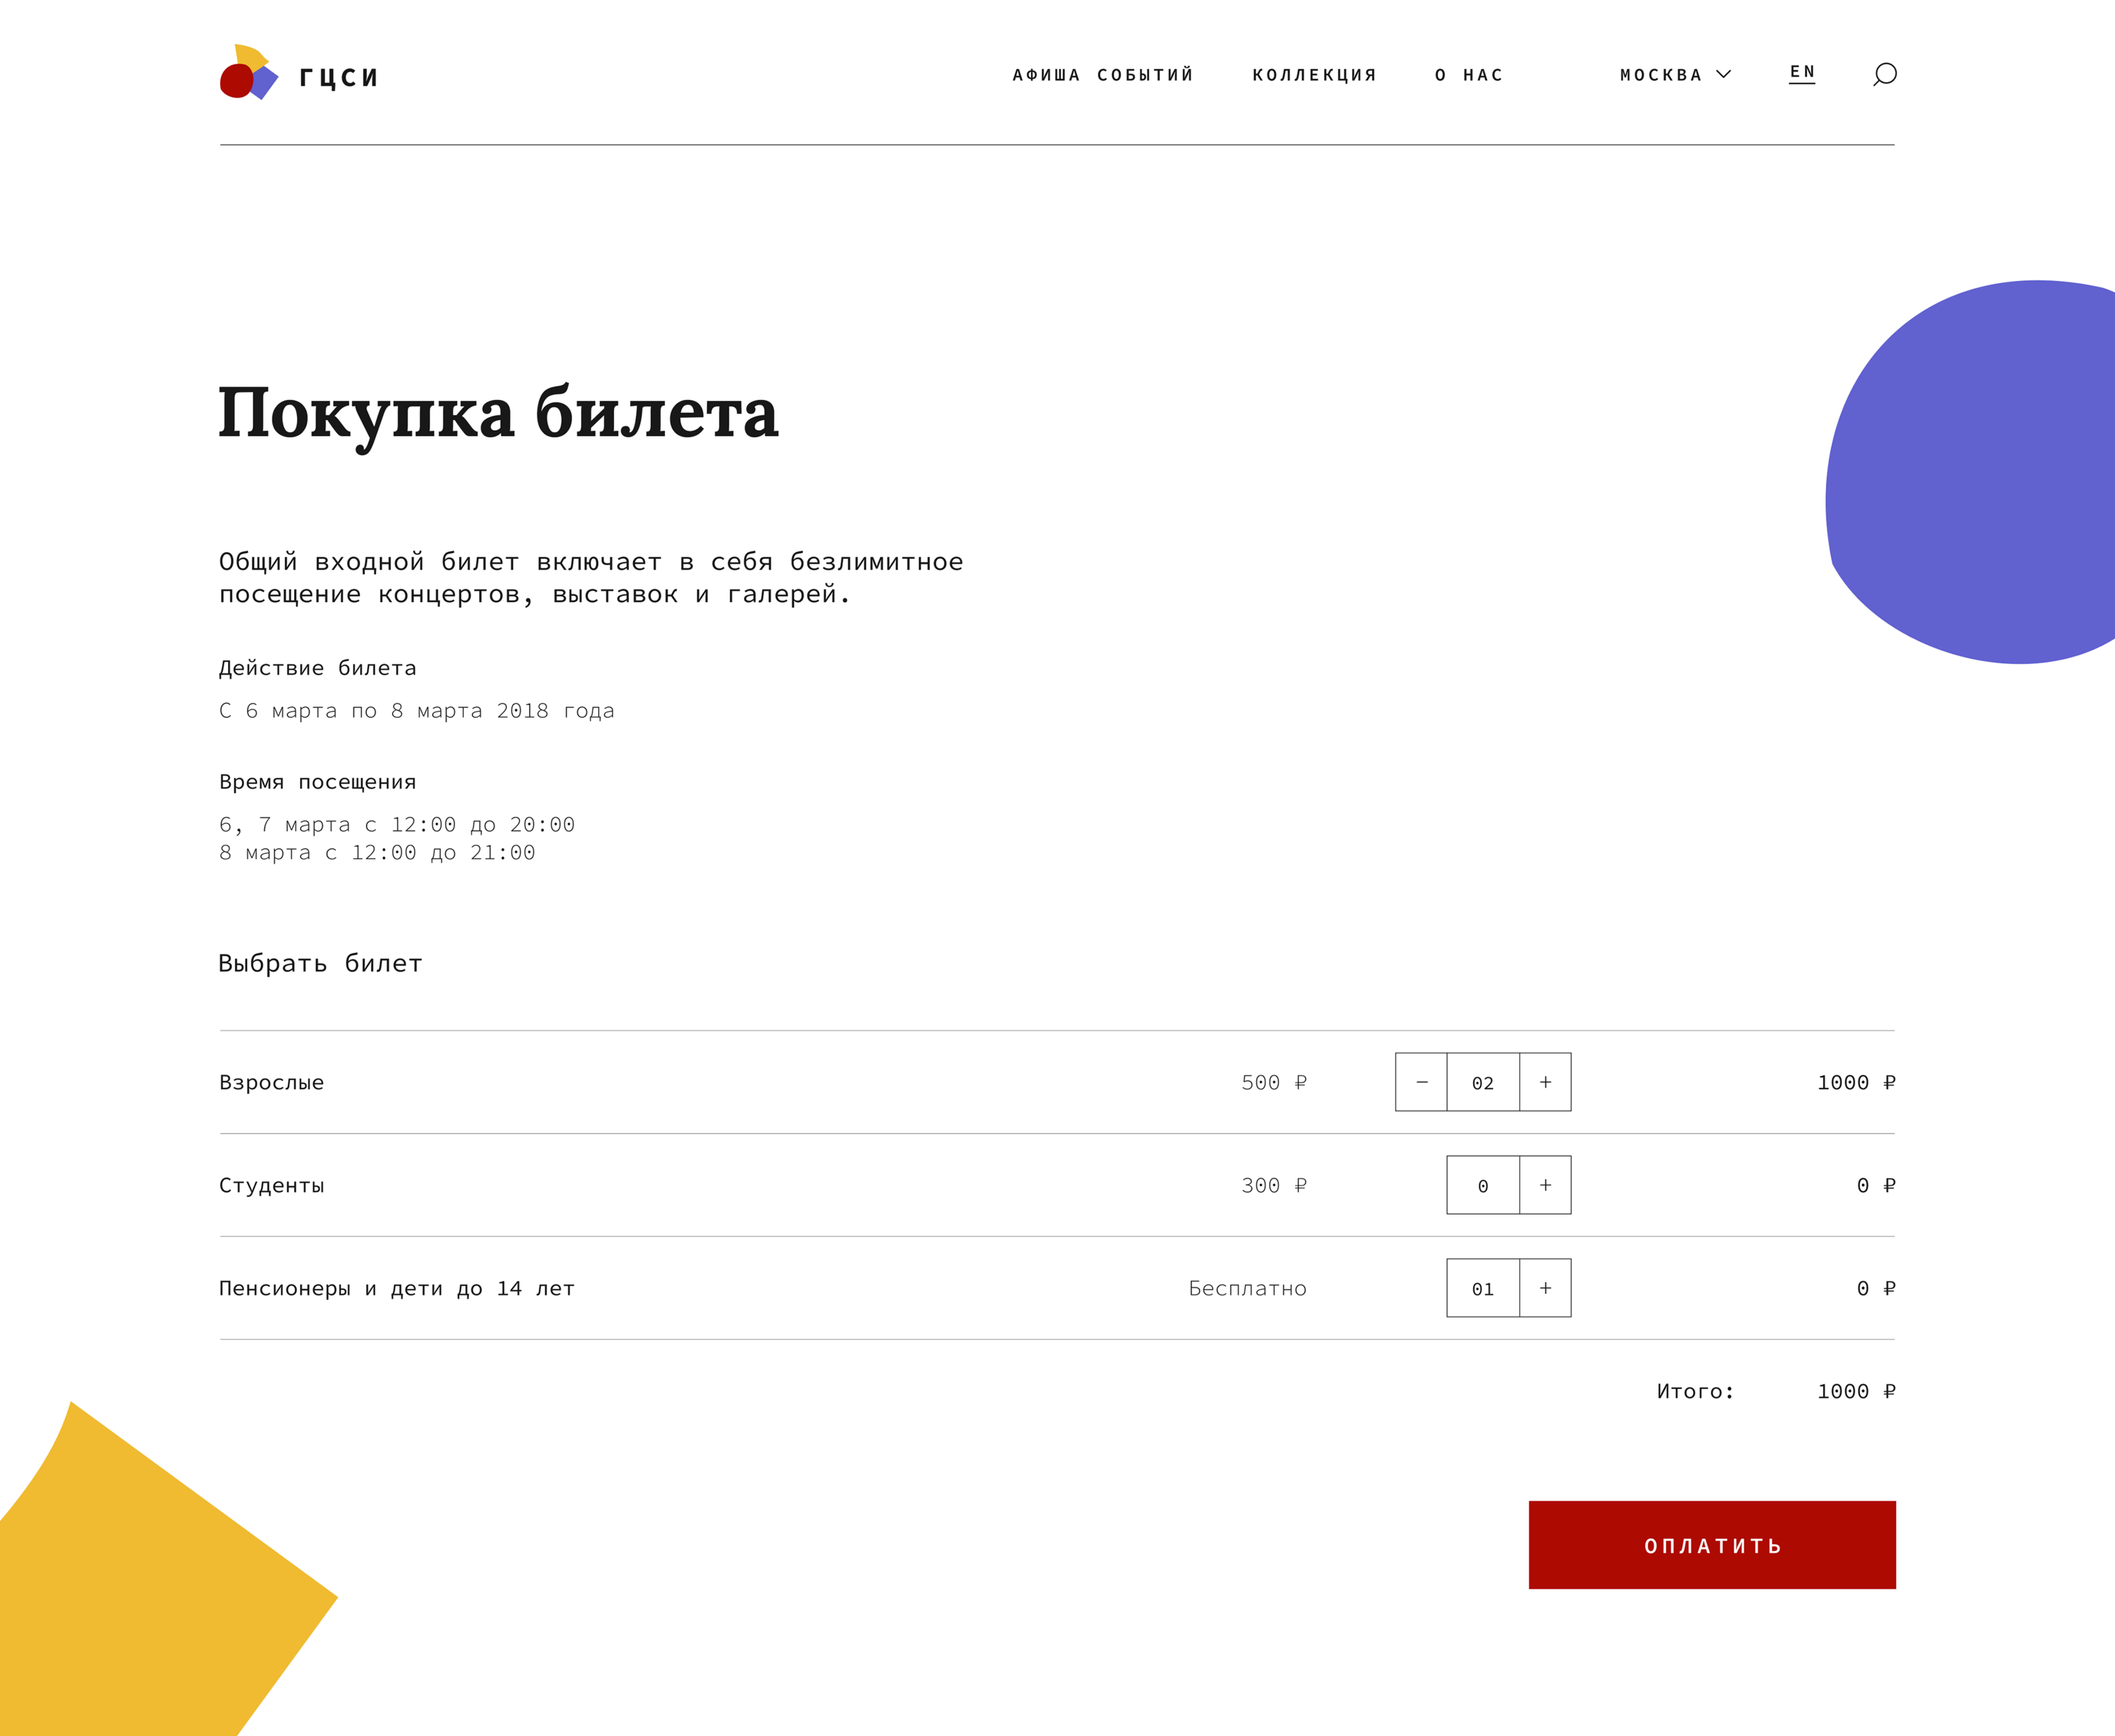
Task: Switch language to EN
Action: (x=1802, y=72)
